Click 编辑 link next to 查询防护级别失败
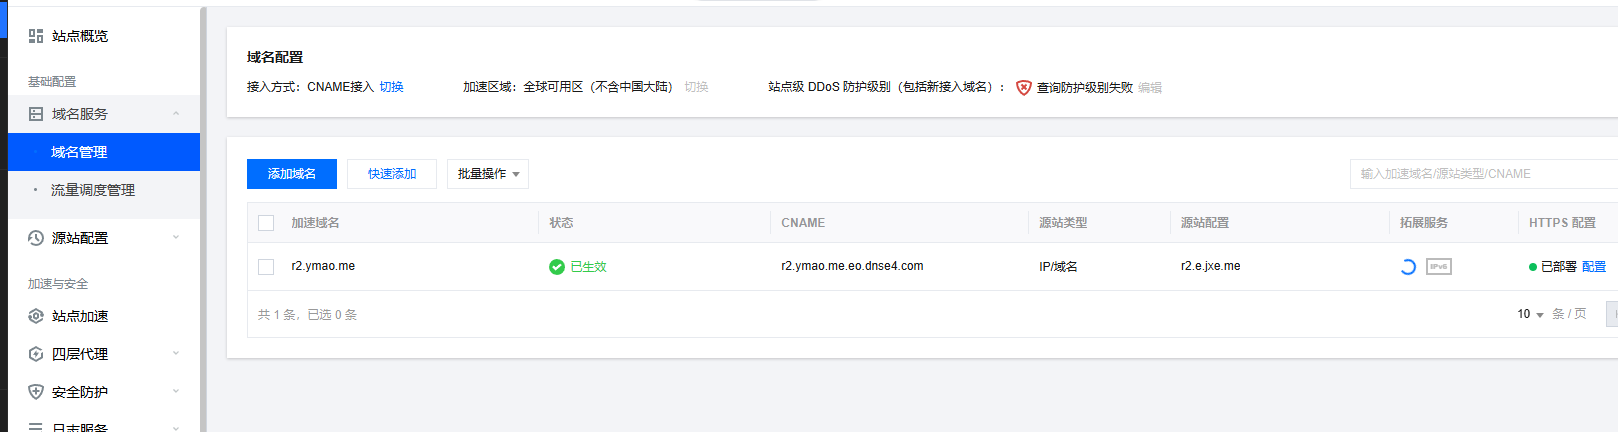 [x=1150, y=88]
